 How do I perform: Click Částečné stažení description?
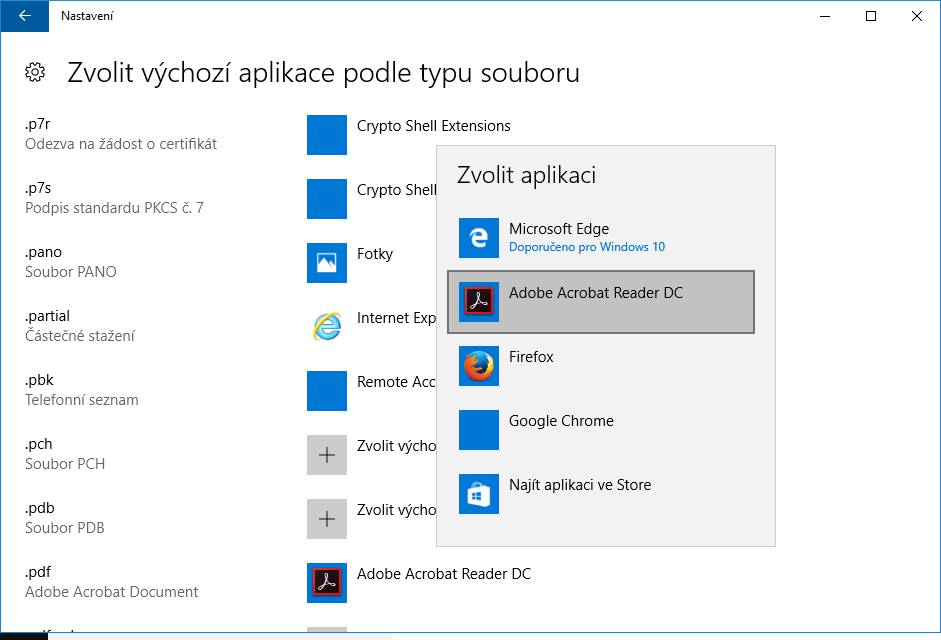[80, 336]
